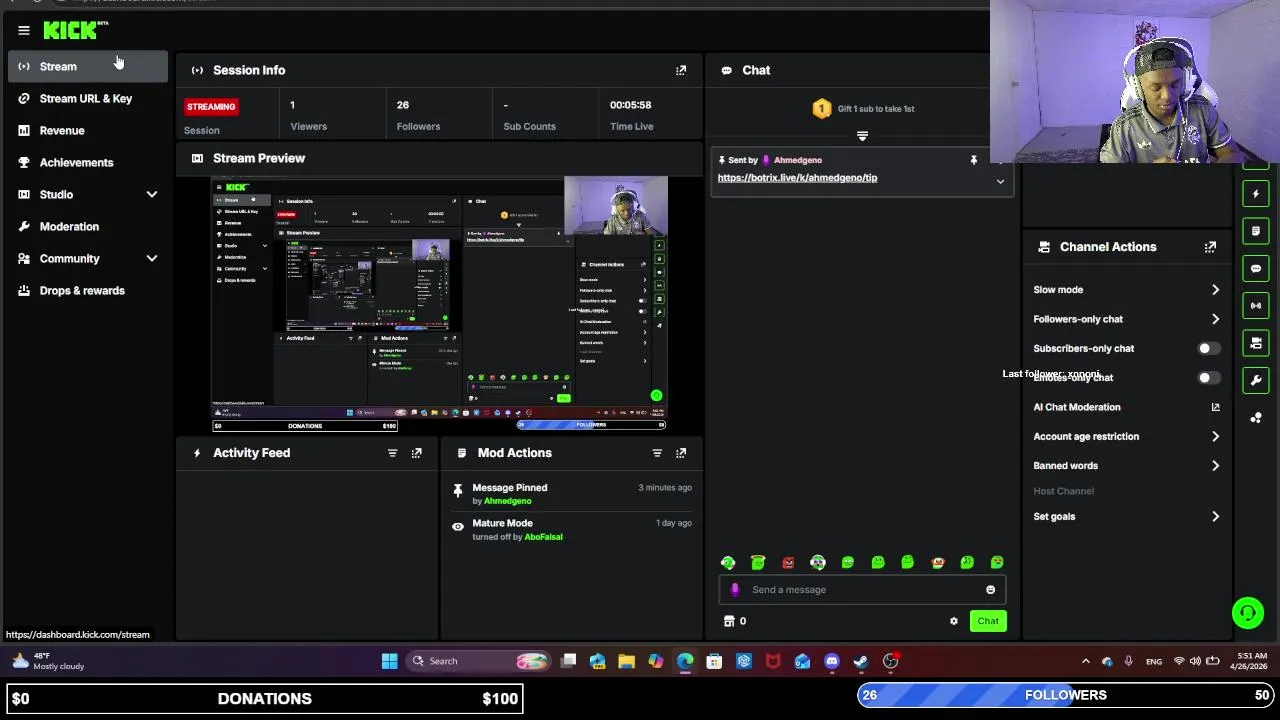Click the followers goal progress bar
The image size is (1280, 720).
[x=1066, y=695]
